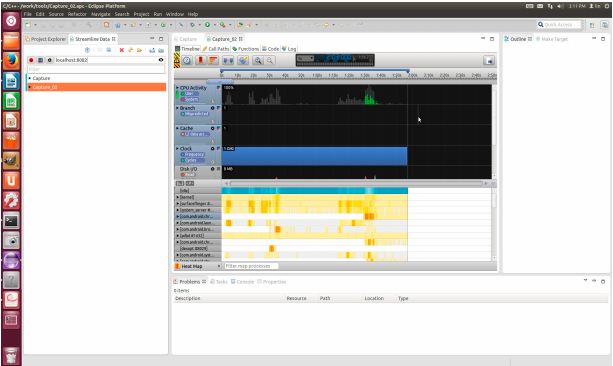Expand the Capture tree item
613x366 pixels.
(30, 78)
